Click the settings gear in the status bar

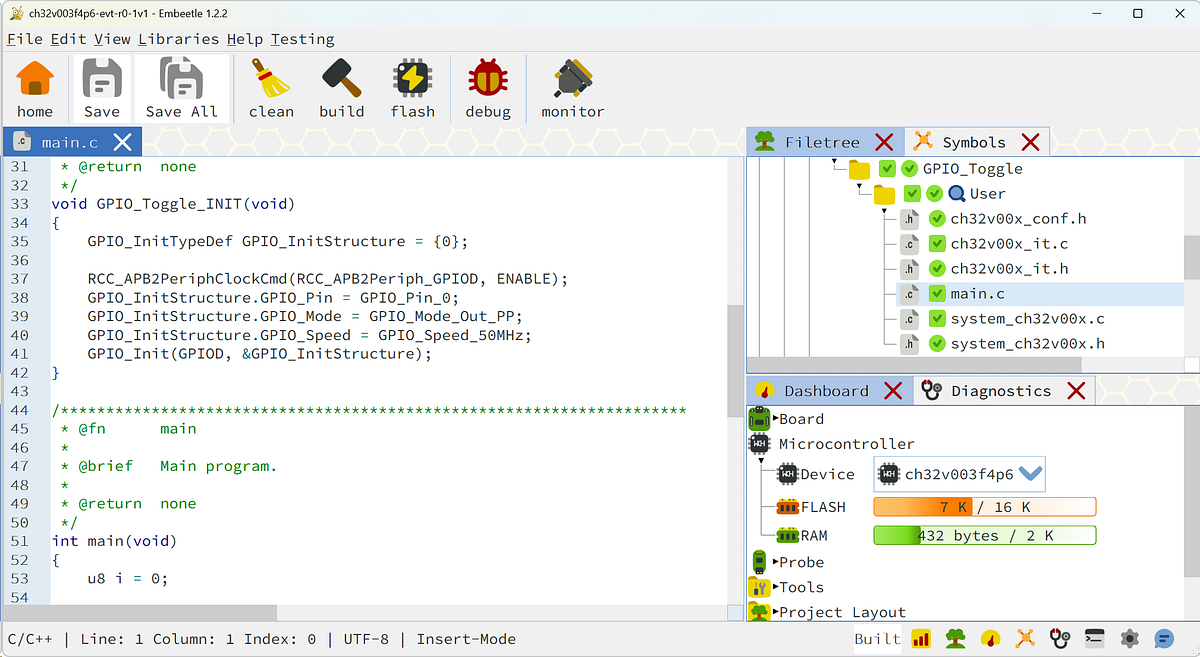click(x=1129, y=639)
